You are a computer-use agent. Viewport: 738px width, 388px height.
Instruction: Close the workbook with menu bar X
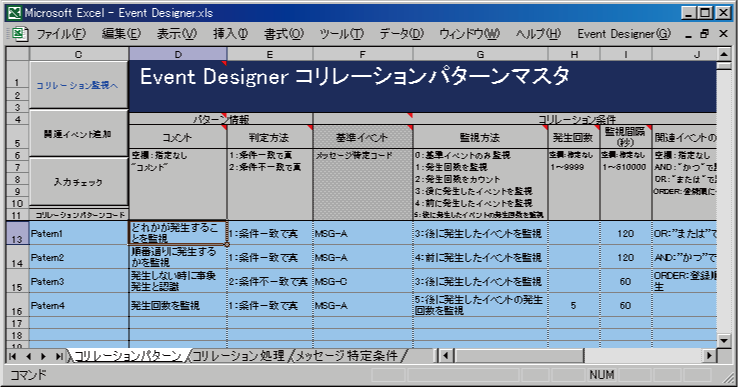click(723, 34)
